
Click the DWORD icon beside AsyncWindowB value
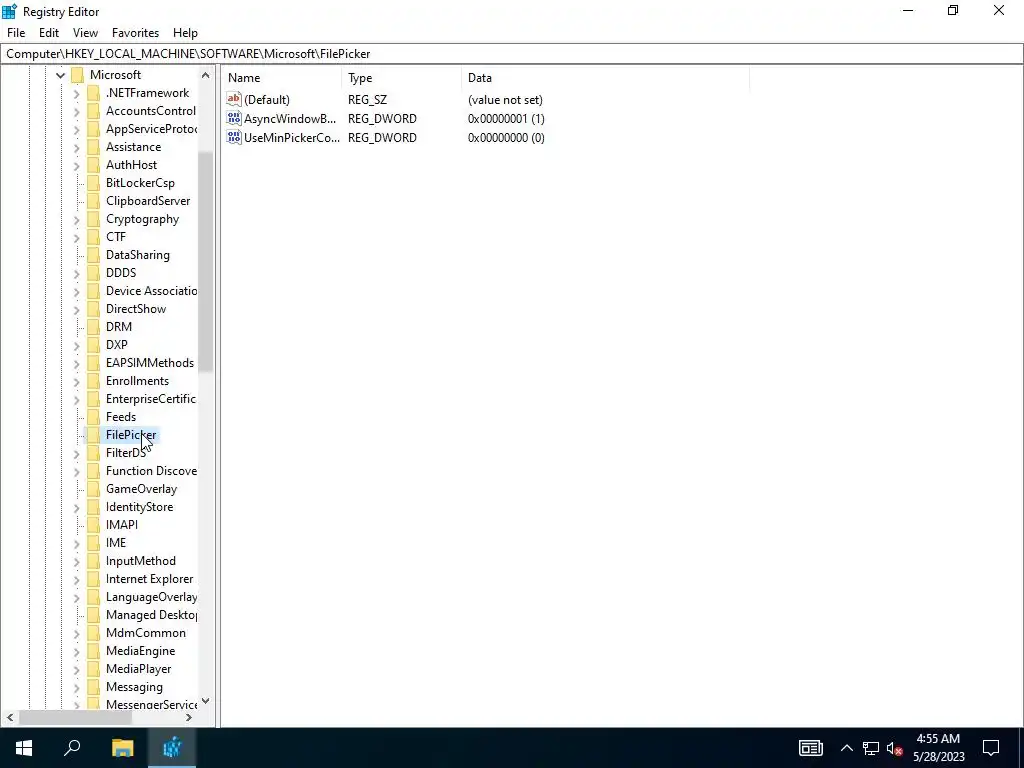[234, 118]
